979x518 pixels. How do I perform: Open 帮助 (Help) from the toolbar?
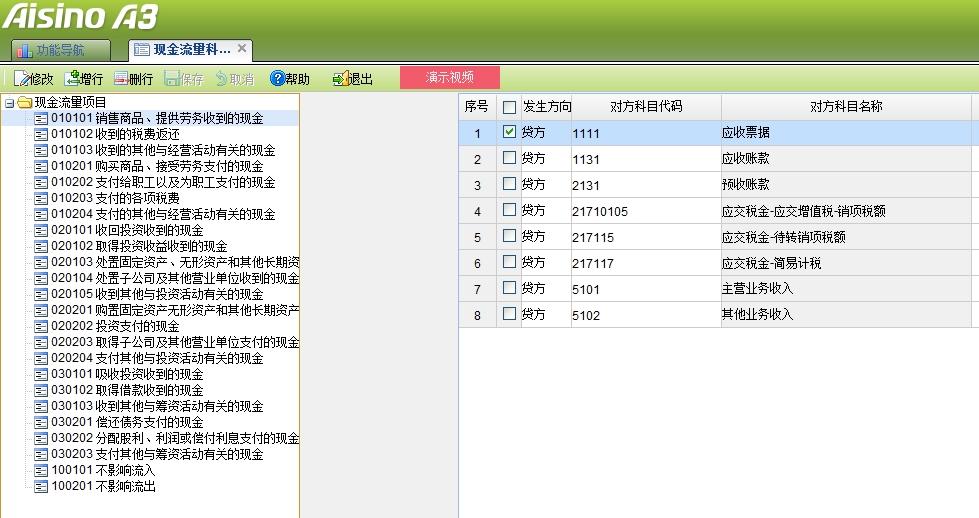click(290, 79)
